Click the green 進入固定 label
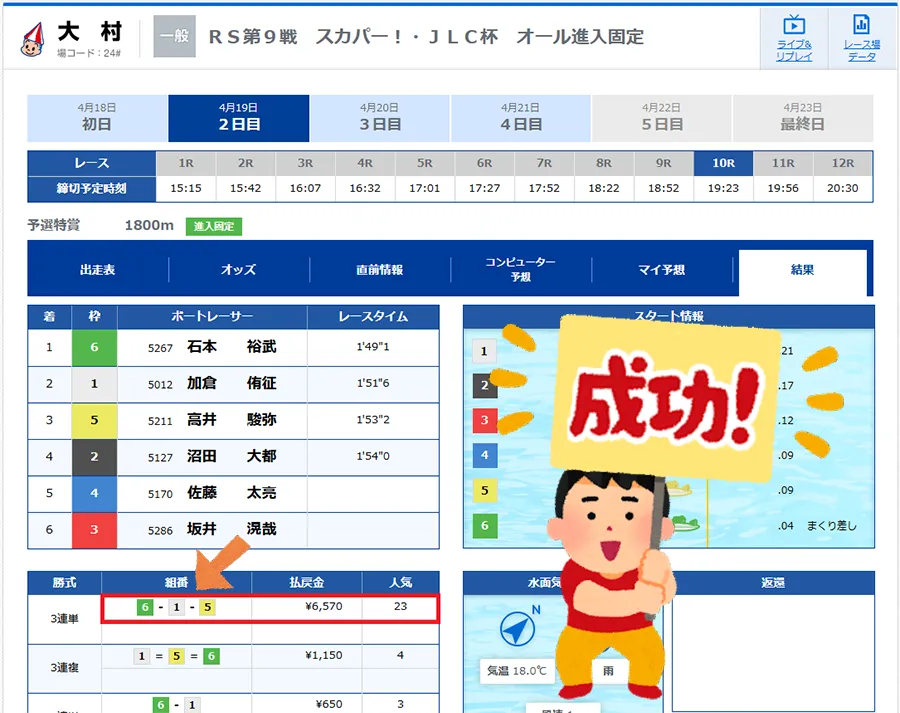Screen dimensions: 900x713 tap(213, 227)
